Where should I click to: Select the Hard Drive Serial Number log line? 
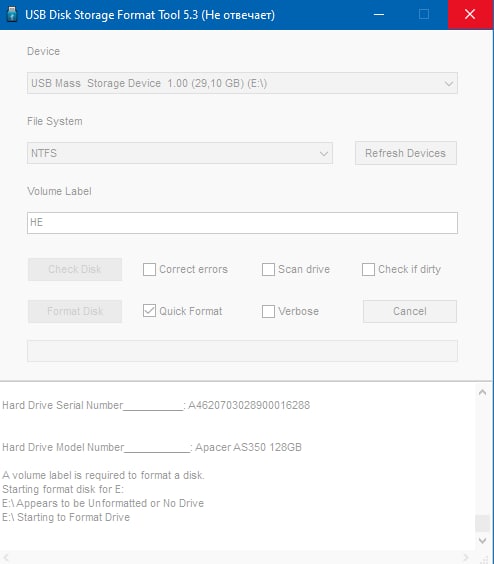[156, 405]
